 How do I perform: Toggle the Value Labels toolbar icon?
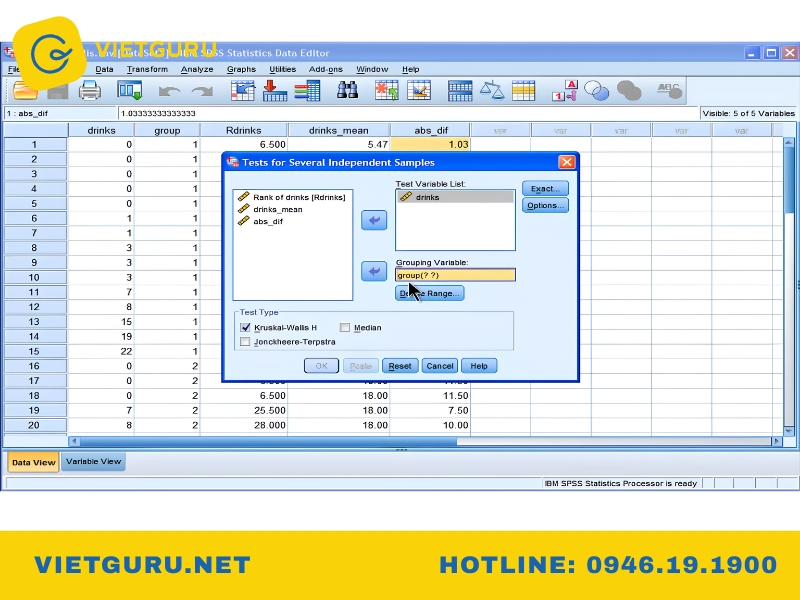click(564, 91)
